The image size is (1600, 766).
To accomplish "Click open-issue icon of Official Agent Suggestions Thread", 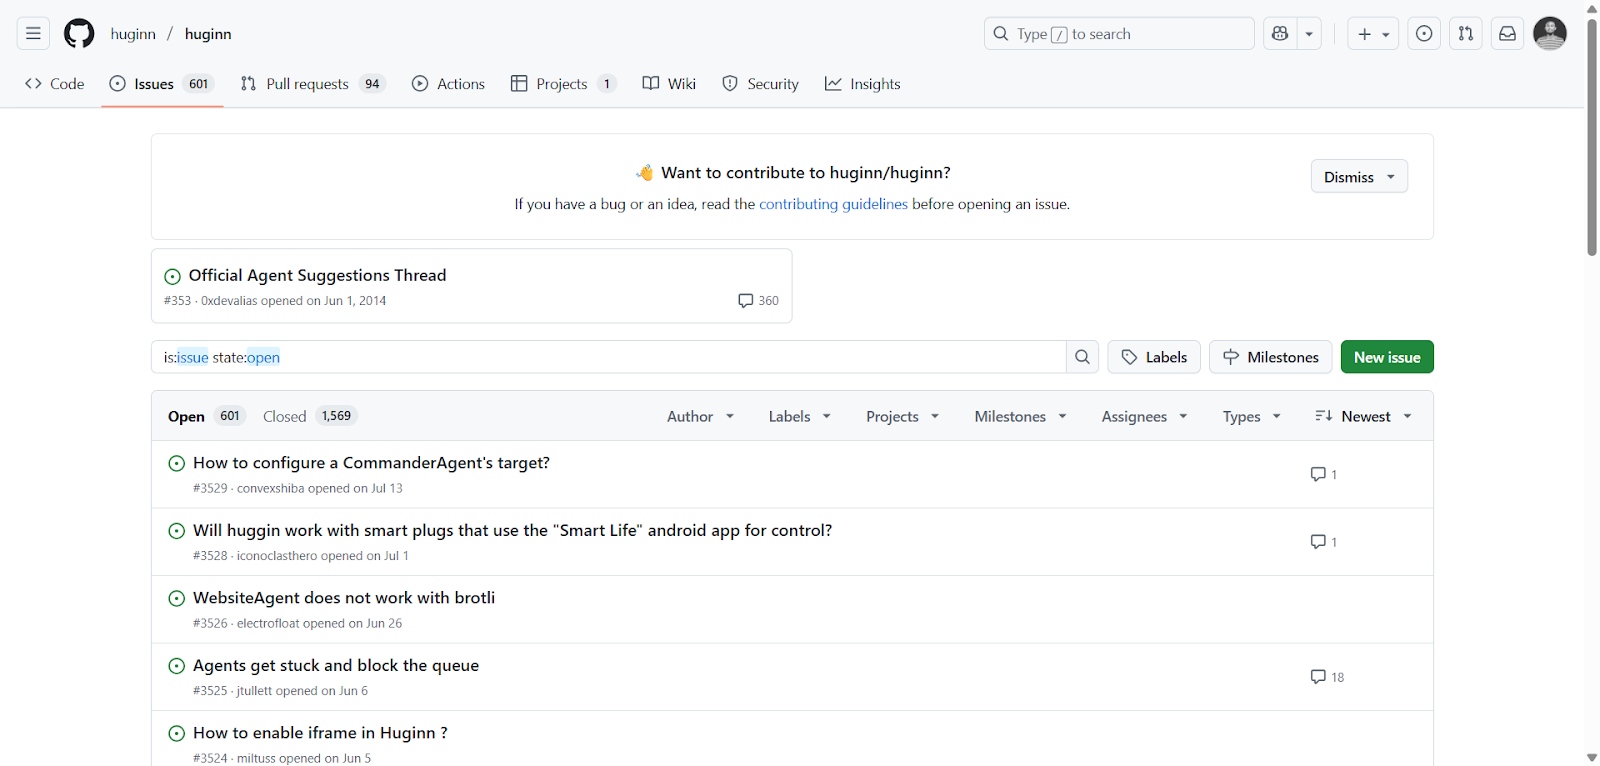I will [172, 276].
